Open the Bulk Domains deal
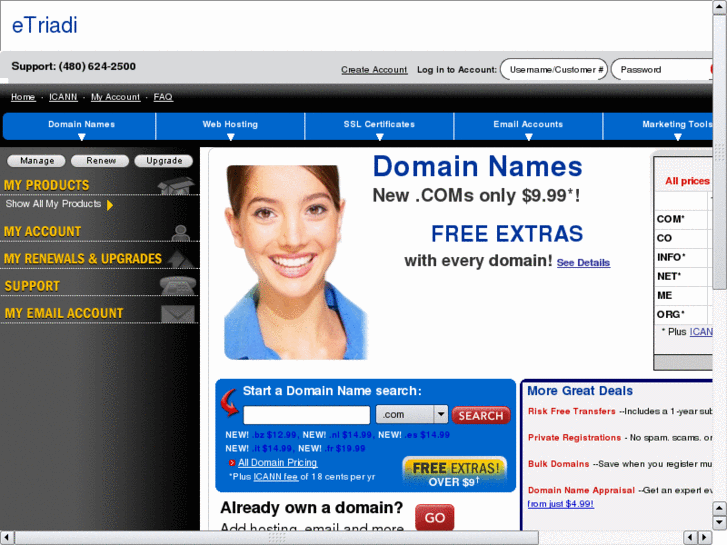727x545 pixels. [558, 464]
